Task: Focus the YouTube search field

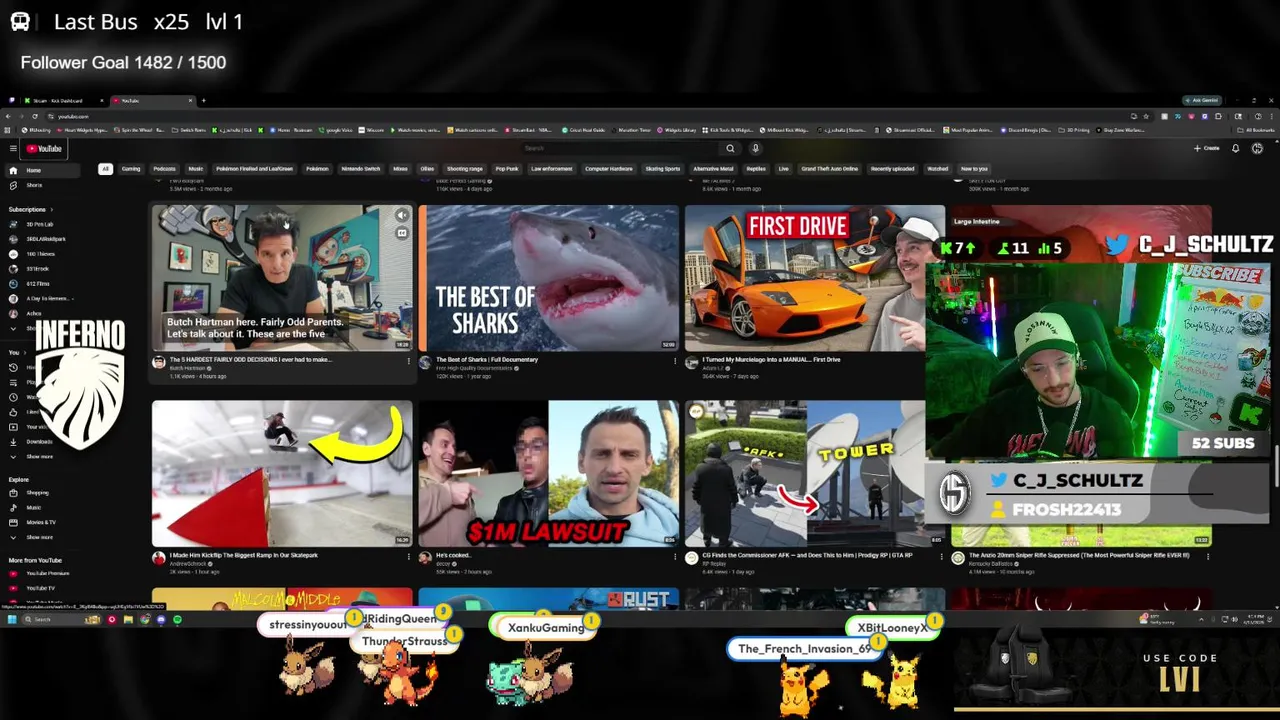Action: pos(620,148)
